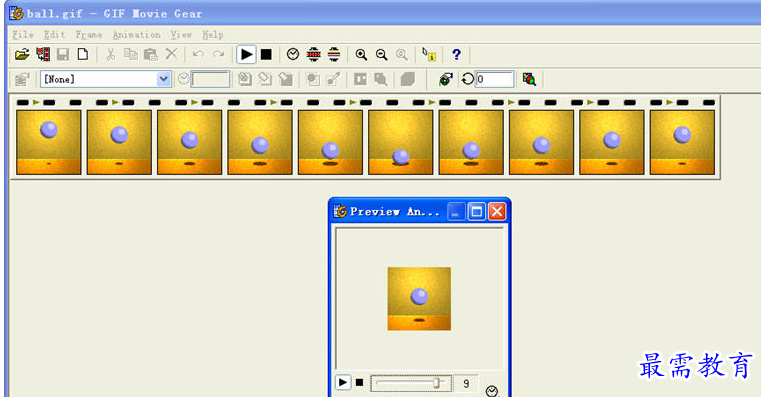Select the last frame thumbnail in filmstrip

coord(682,142)
